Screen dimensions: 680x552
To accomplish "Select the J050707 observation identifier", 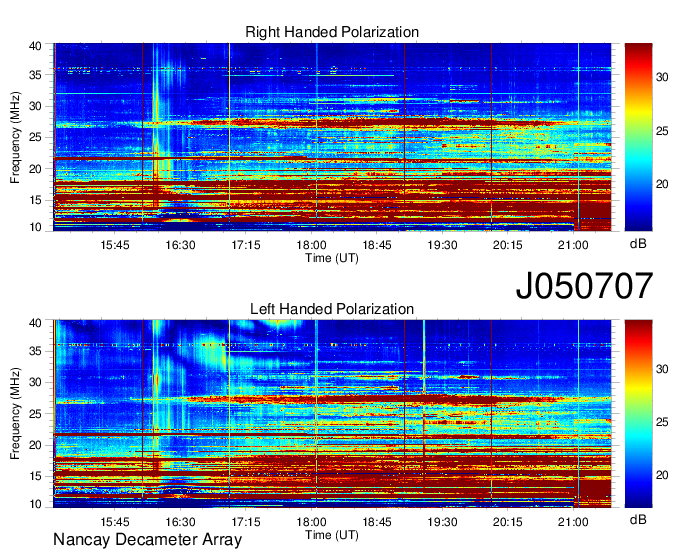I will [584, 286].
